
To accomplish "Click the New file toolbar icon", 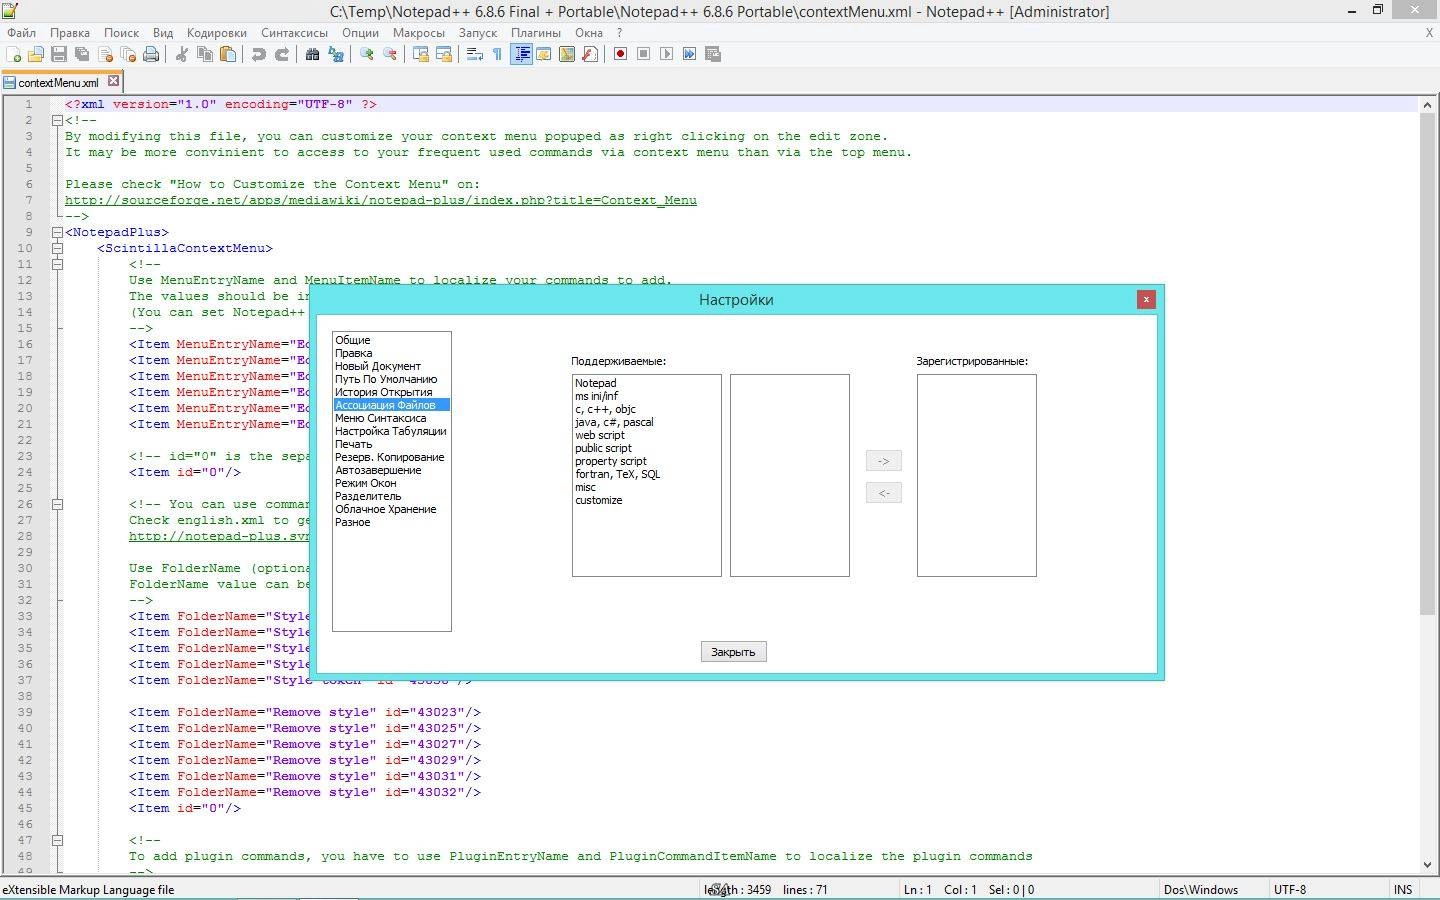I will coord(14,54).
